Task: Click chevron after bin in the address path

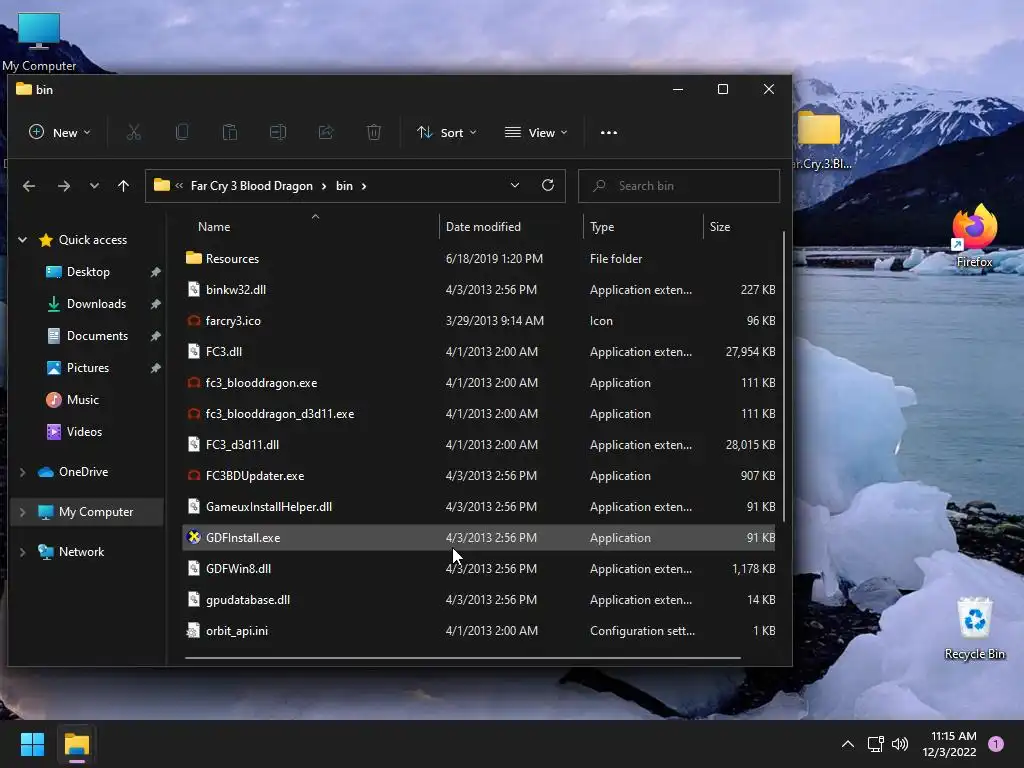Action: click(364, 186)
